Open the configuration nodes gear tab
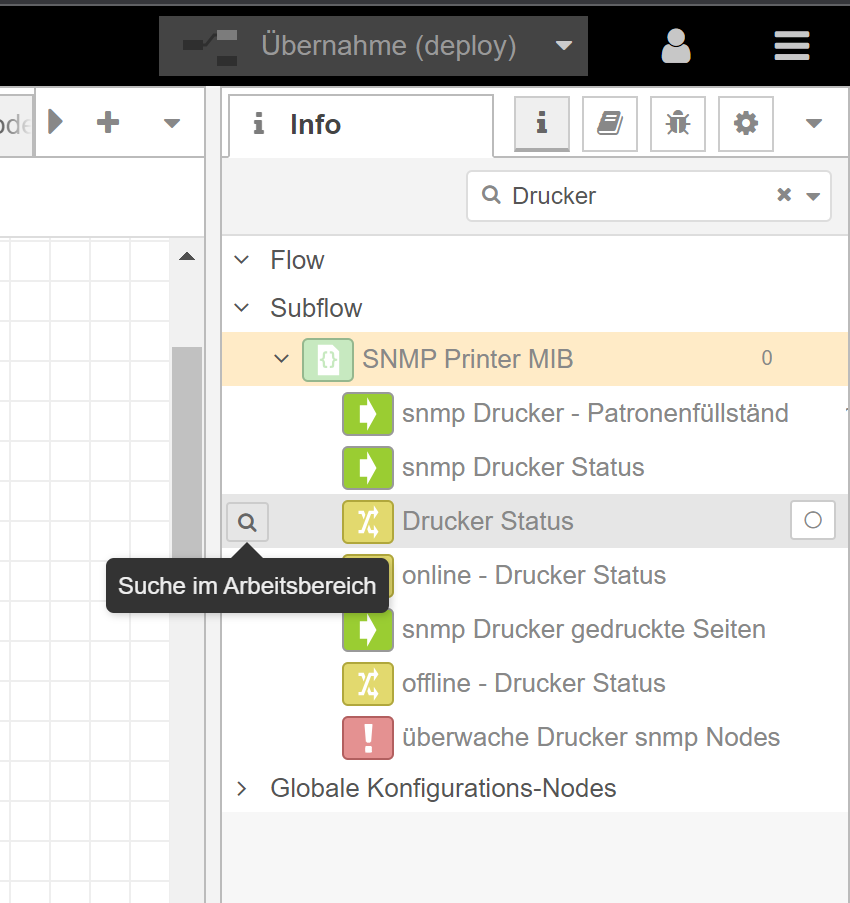 tap(746, 123)
